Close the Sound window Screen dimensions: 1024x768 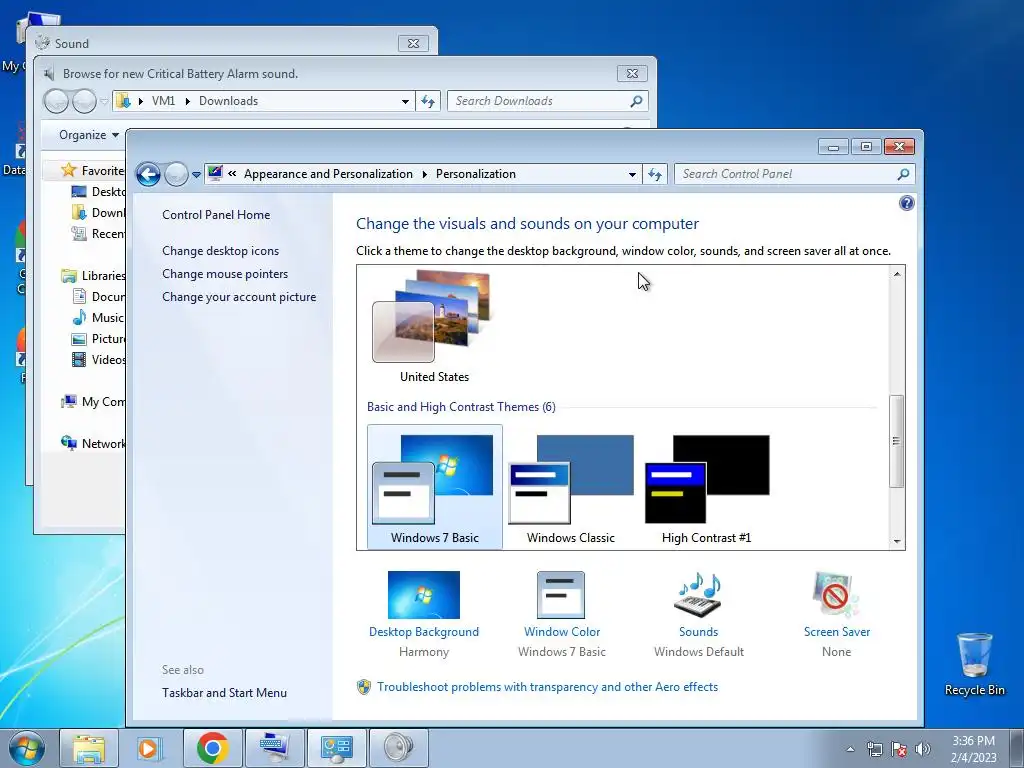(413, 44)
